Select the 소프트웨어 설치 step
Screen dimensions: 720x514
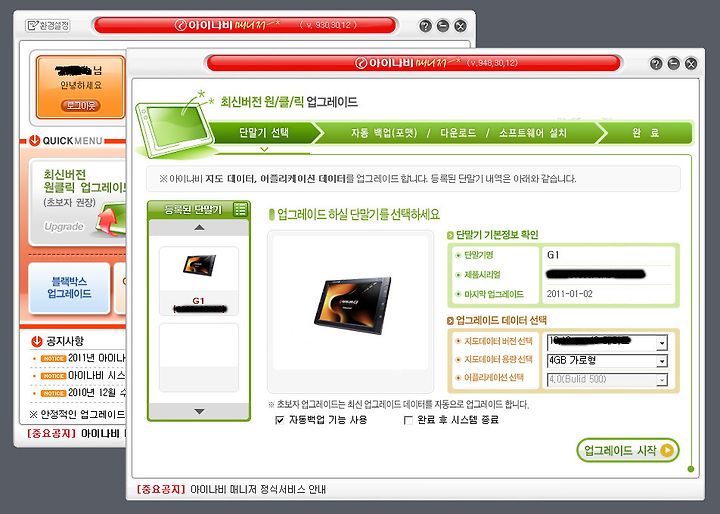[533, 133]
